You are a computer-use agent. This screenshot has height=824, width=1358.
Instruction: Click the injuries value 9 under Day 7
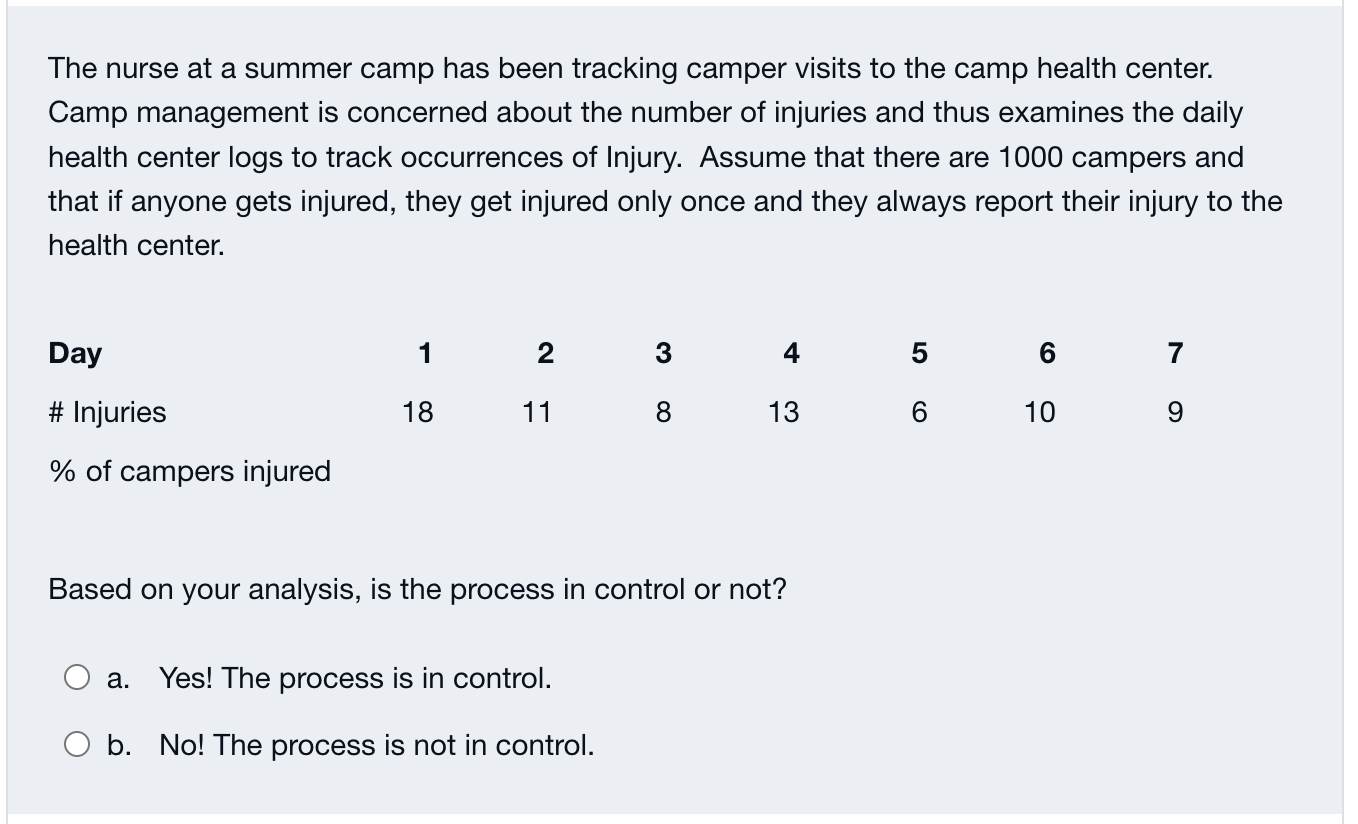coord(1174,411)
